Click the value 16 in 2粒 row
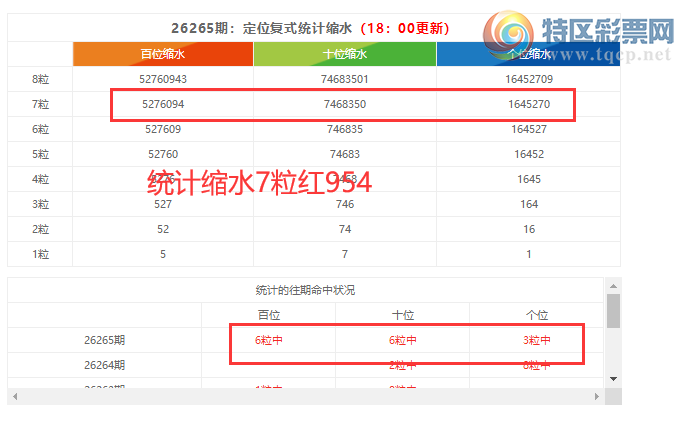Viewport: 684px width, 447px height. 529,229
